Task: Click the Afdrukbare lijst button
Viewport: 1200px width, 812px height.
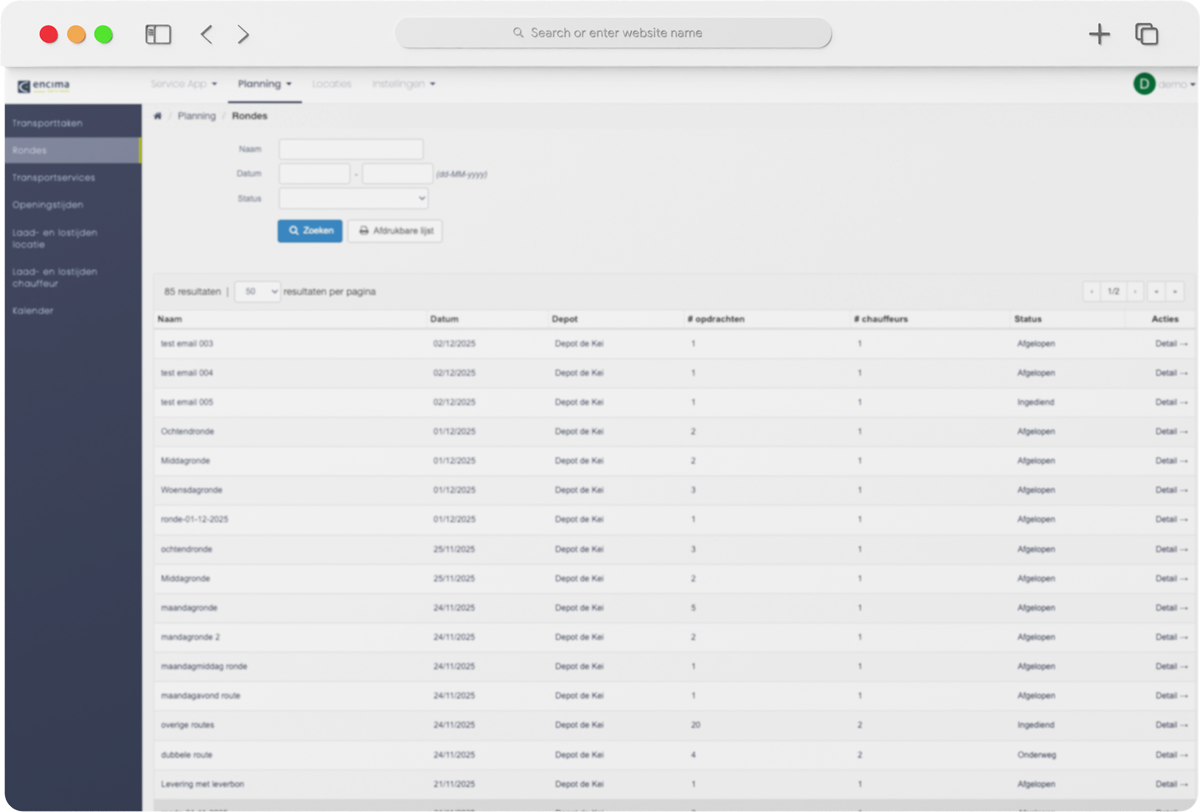Action: tap(395, 231)
